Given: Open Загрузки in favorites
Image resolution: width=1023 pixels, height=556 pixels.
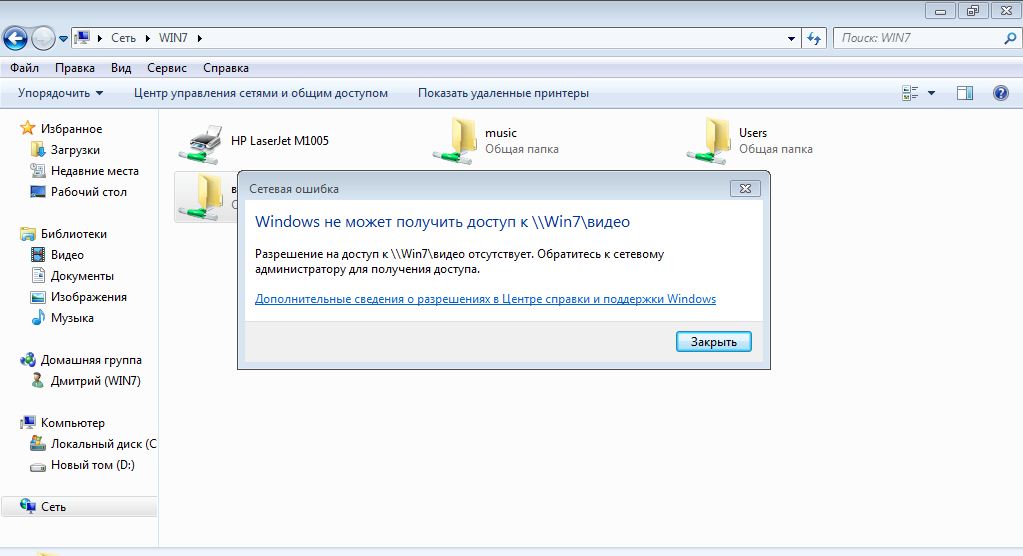Looking at the screenshot, I should tap(75, 150).
